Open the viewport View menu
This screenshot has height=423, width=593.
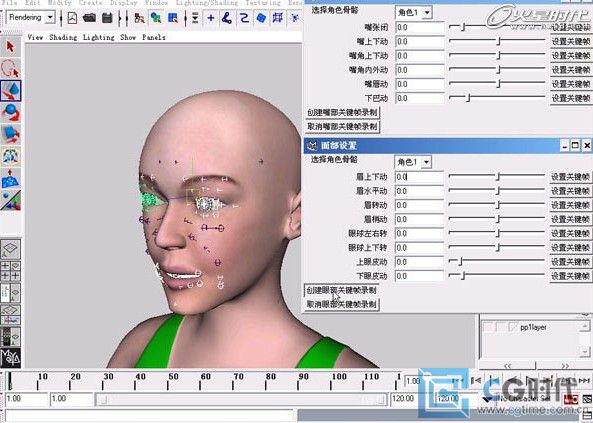click(x=35, y=37)
